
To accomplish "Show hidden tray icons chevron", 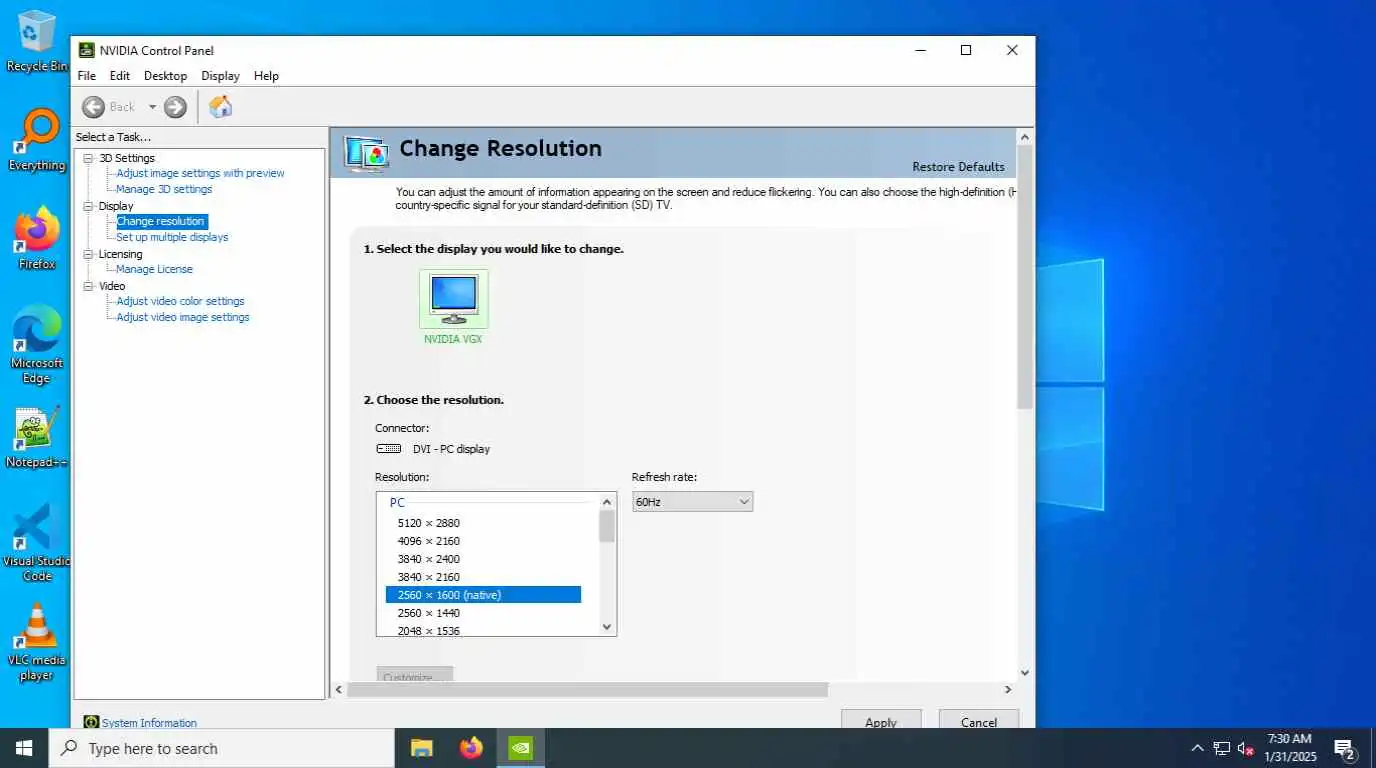I will [x=1197, y=748].
